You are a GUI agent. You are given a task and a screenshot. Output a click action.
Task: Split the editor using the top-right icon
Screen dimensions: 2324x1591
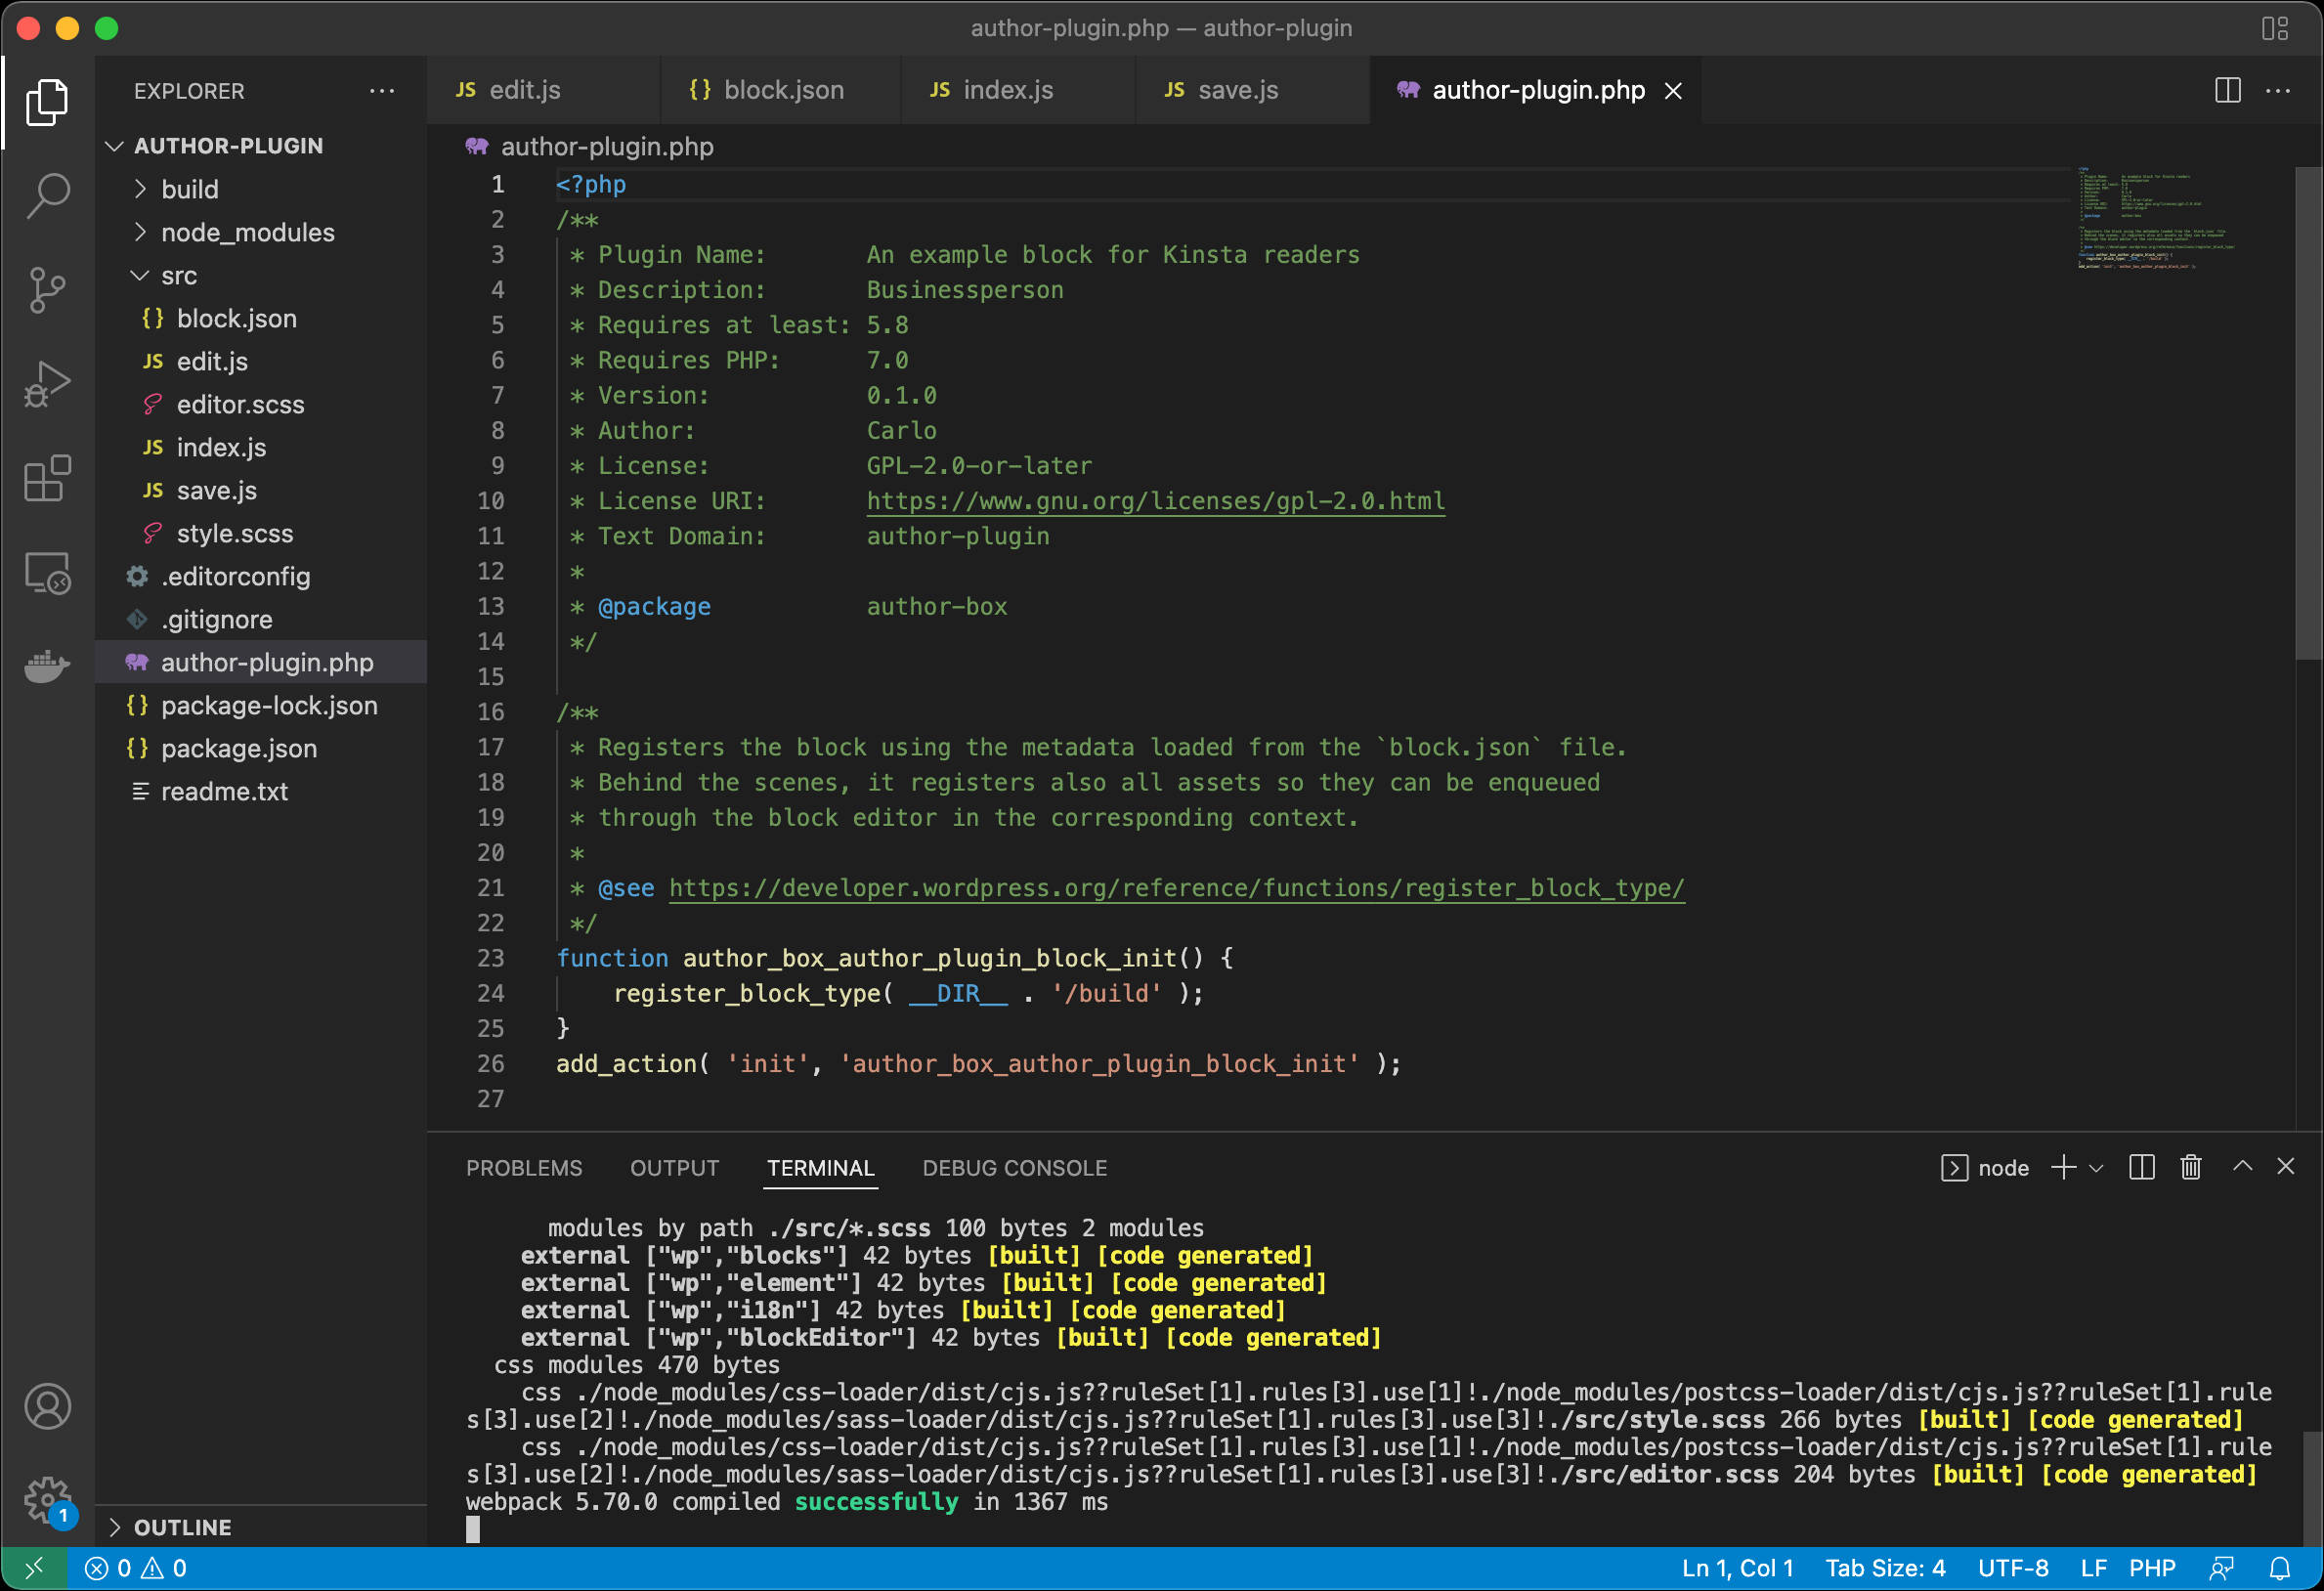click(2228, 90)
